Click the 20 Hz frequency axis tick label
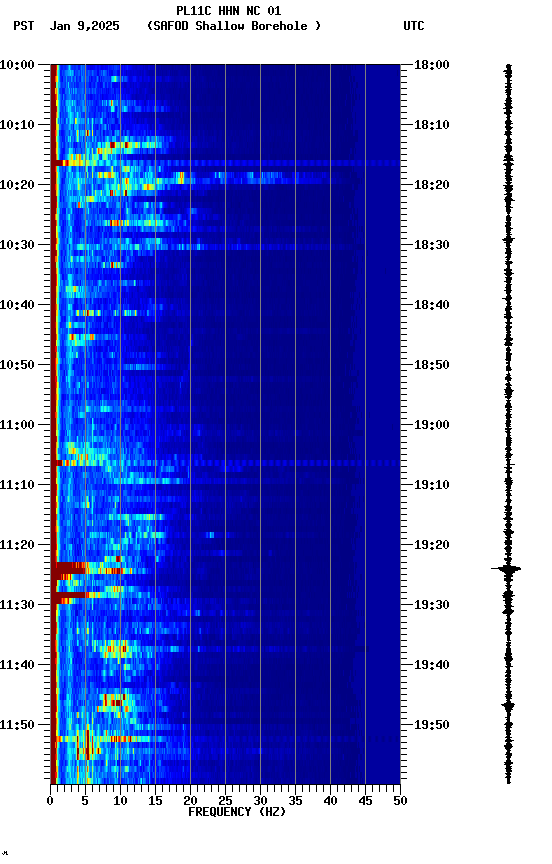 (x=190, y=801)
